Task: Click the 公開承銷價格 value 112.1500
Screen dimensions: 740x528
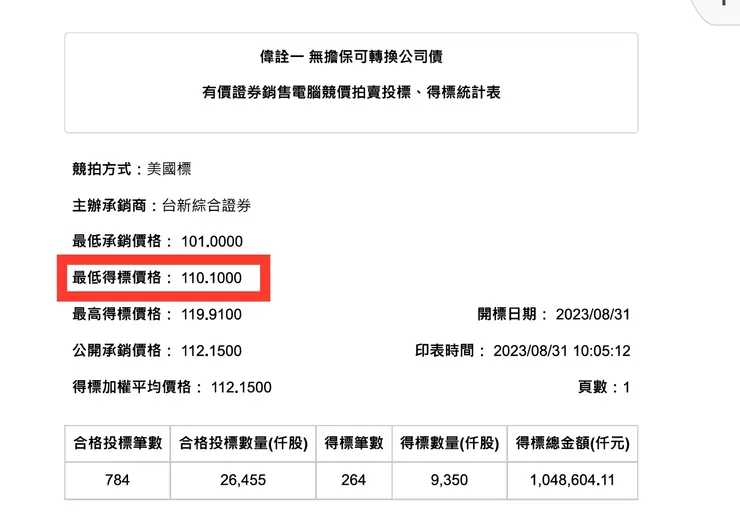Action: point(211,351)
